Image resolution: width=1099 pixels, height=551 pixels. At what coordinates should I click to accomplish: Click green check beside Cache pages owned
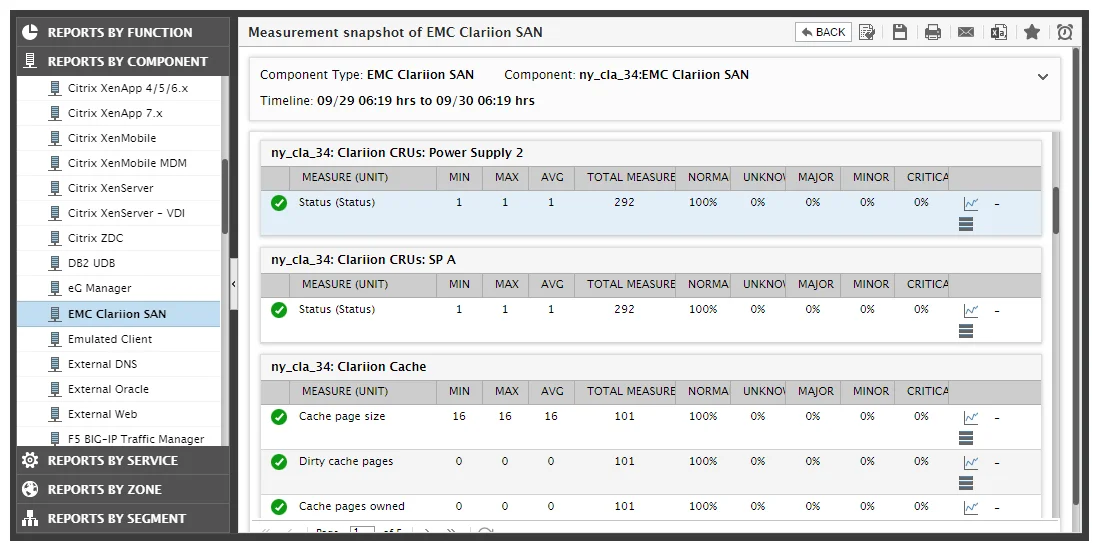(279, 507)
